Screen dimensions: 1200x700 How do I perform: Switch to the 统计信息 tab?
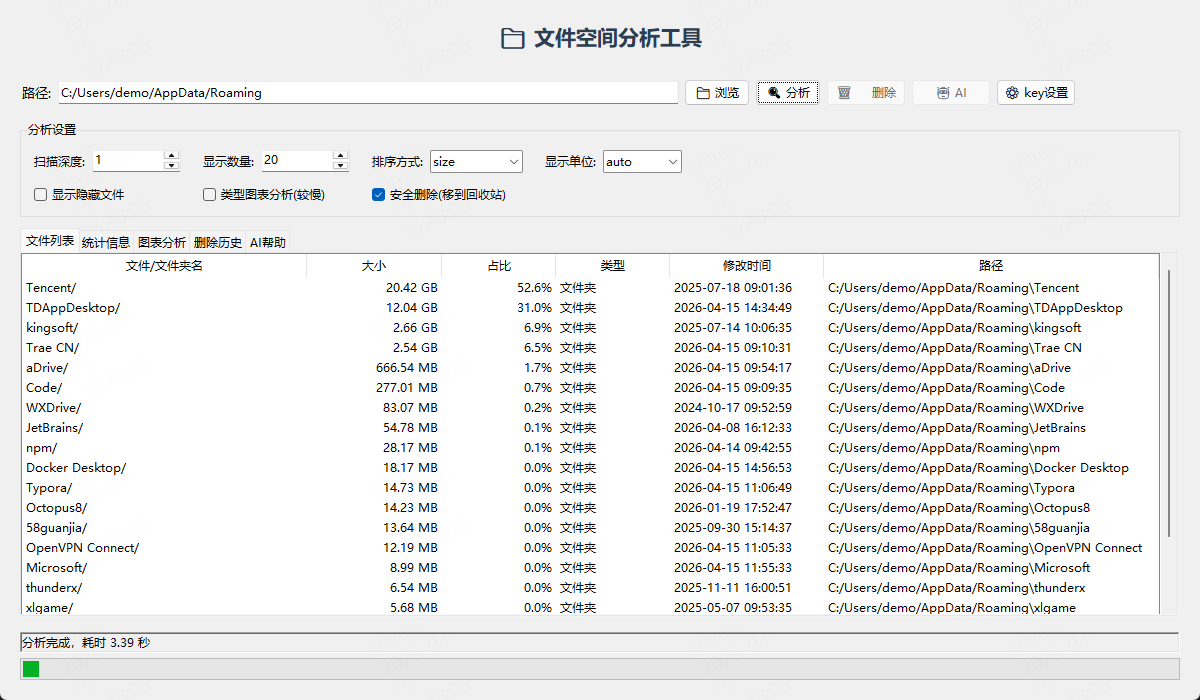[106, 242]
